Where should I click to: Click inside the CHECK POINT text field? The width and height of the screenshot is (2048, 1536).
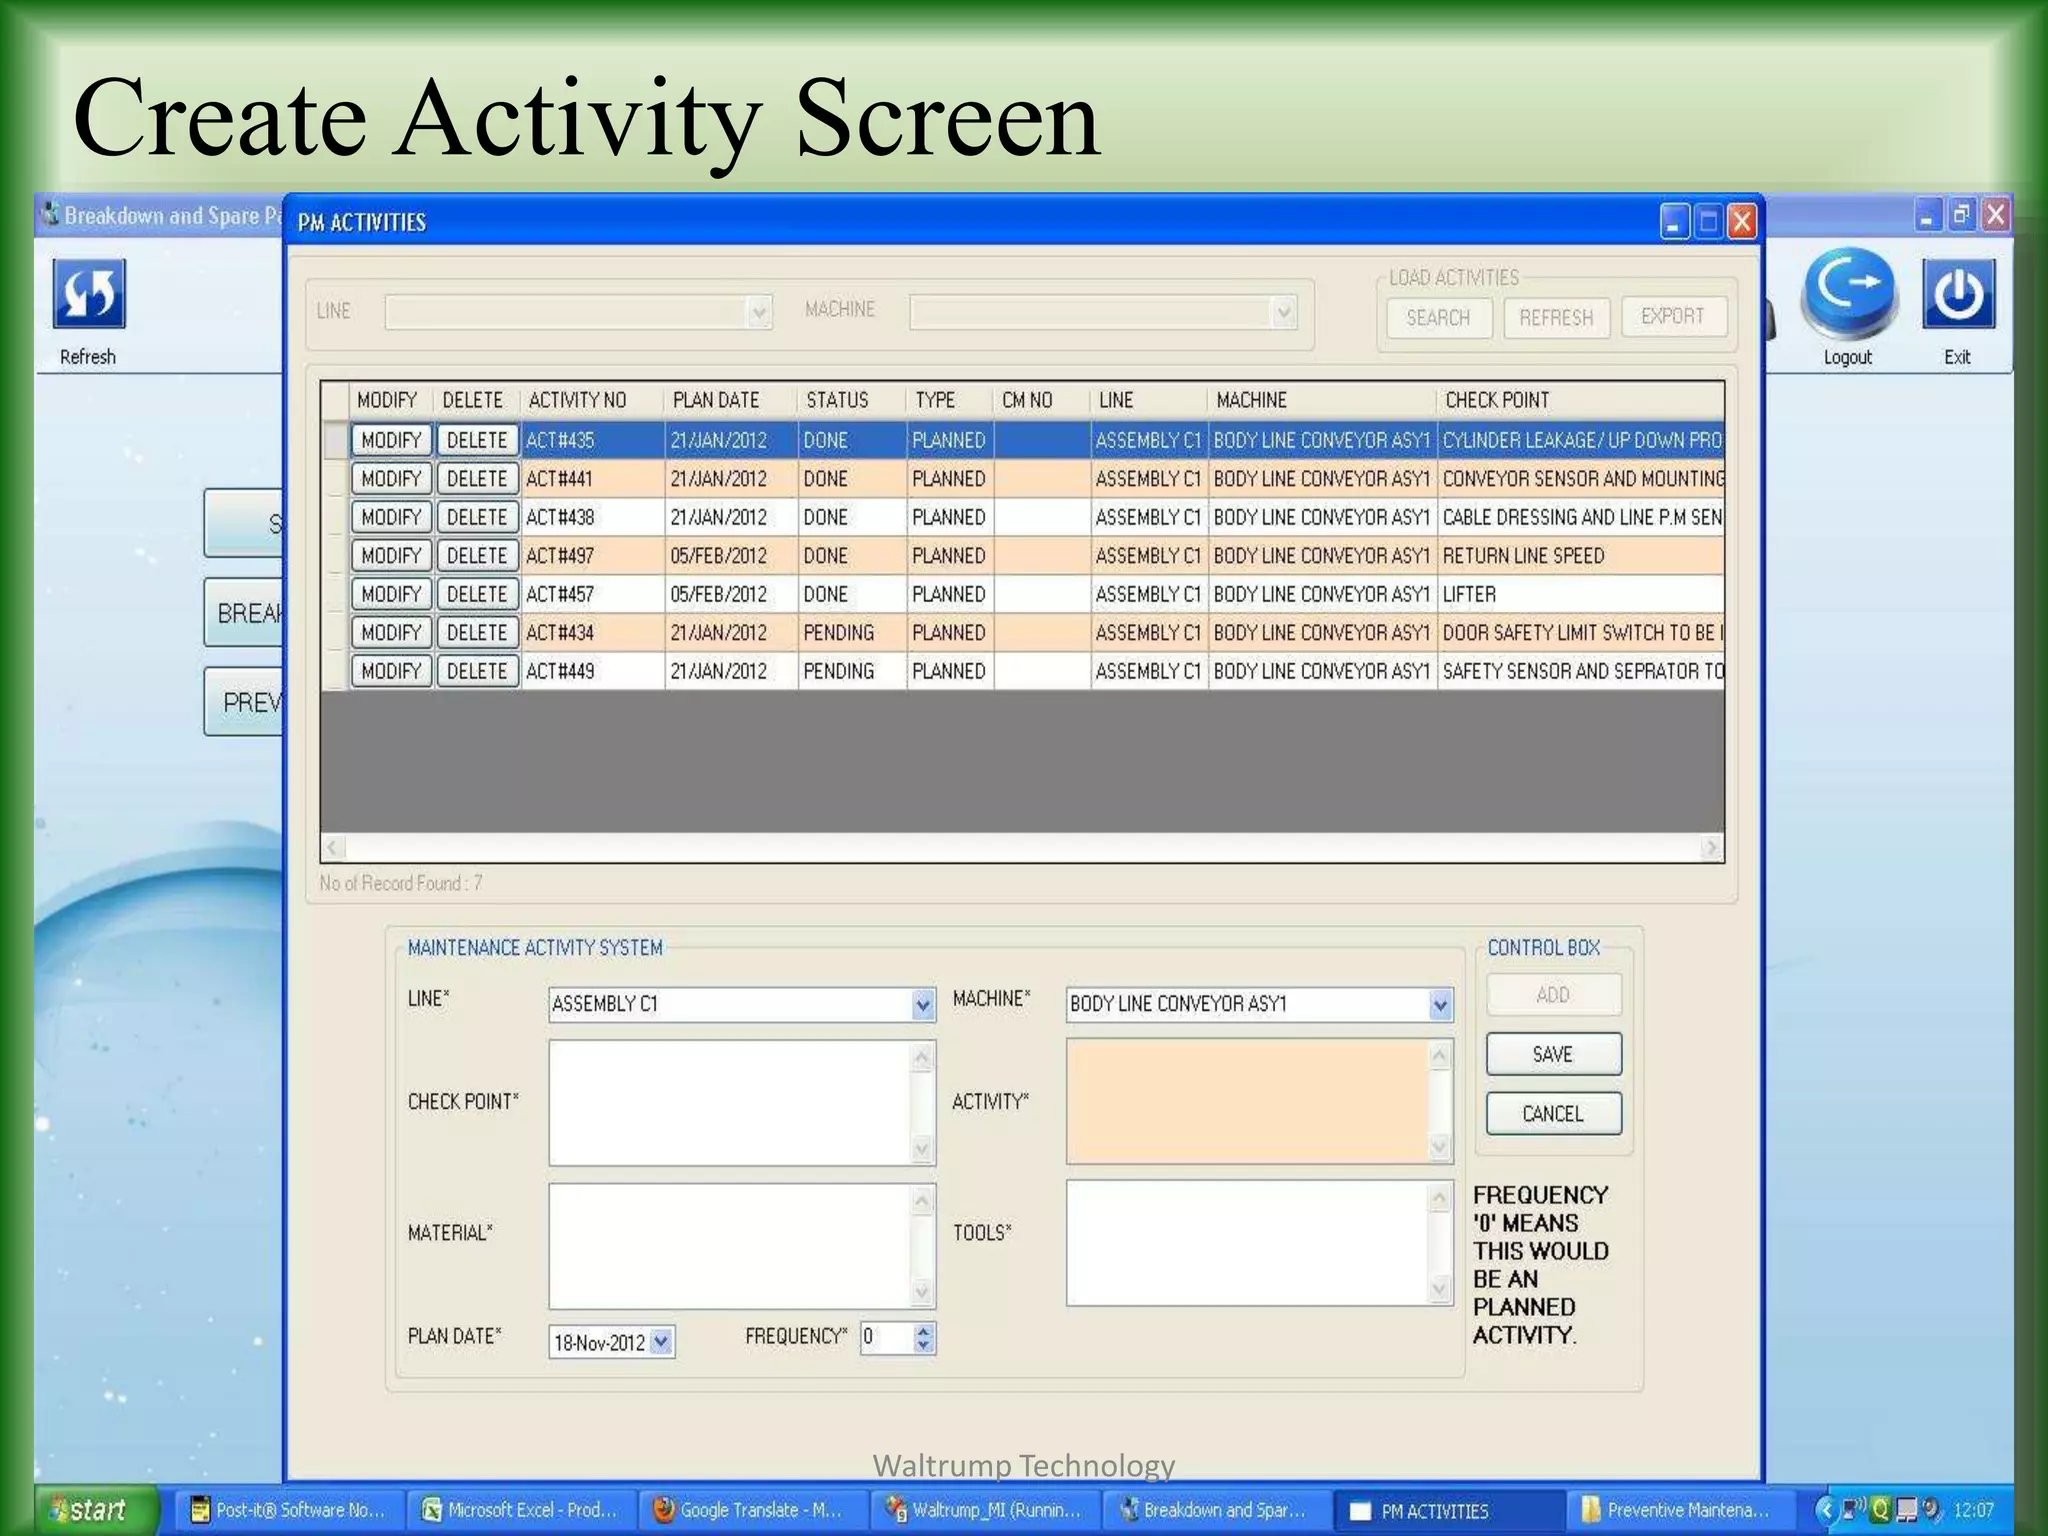pyautogui.click(x=730, y=1102)
